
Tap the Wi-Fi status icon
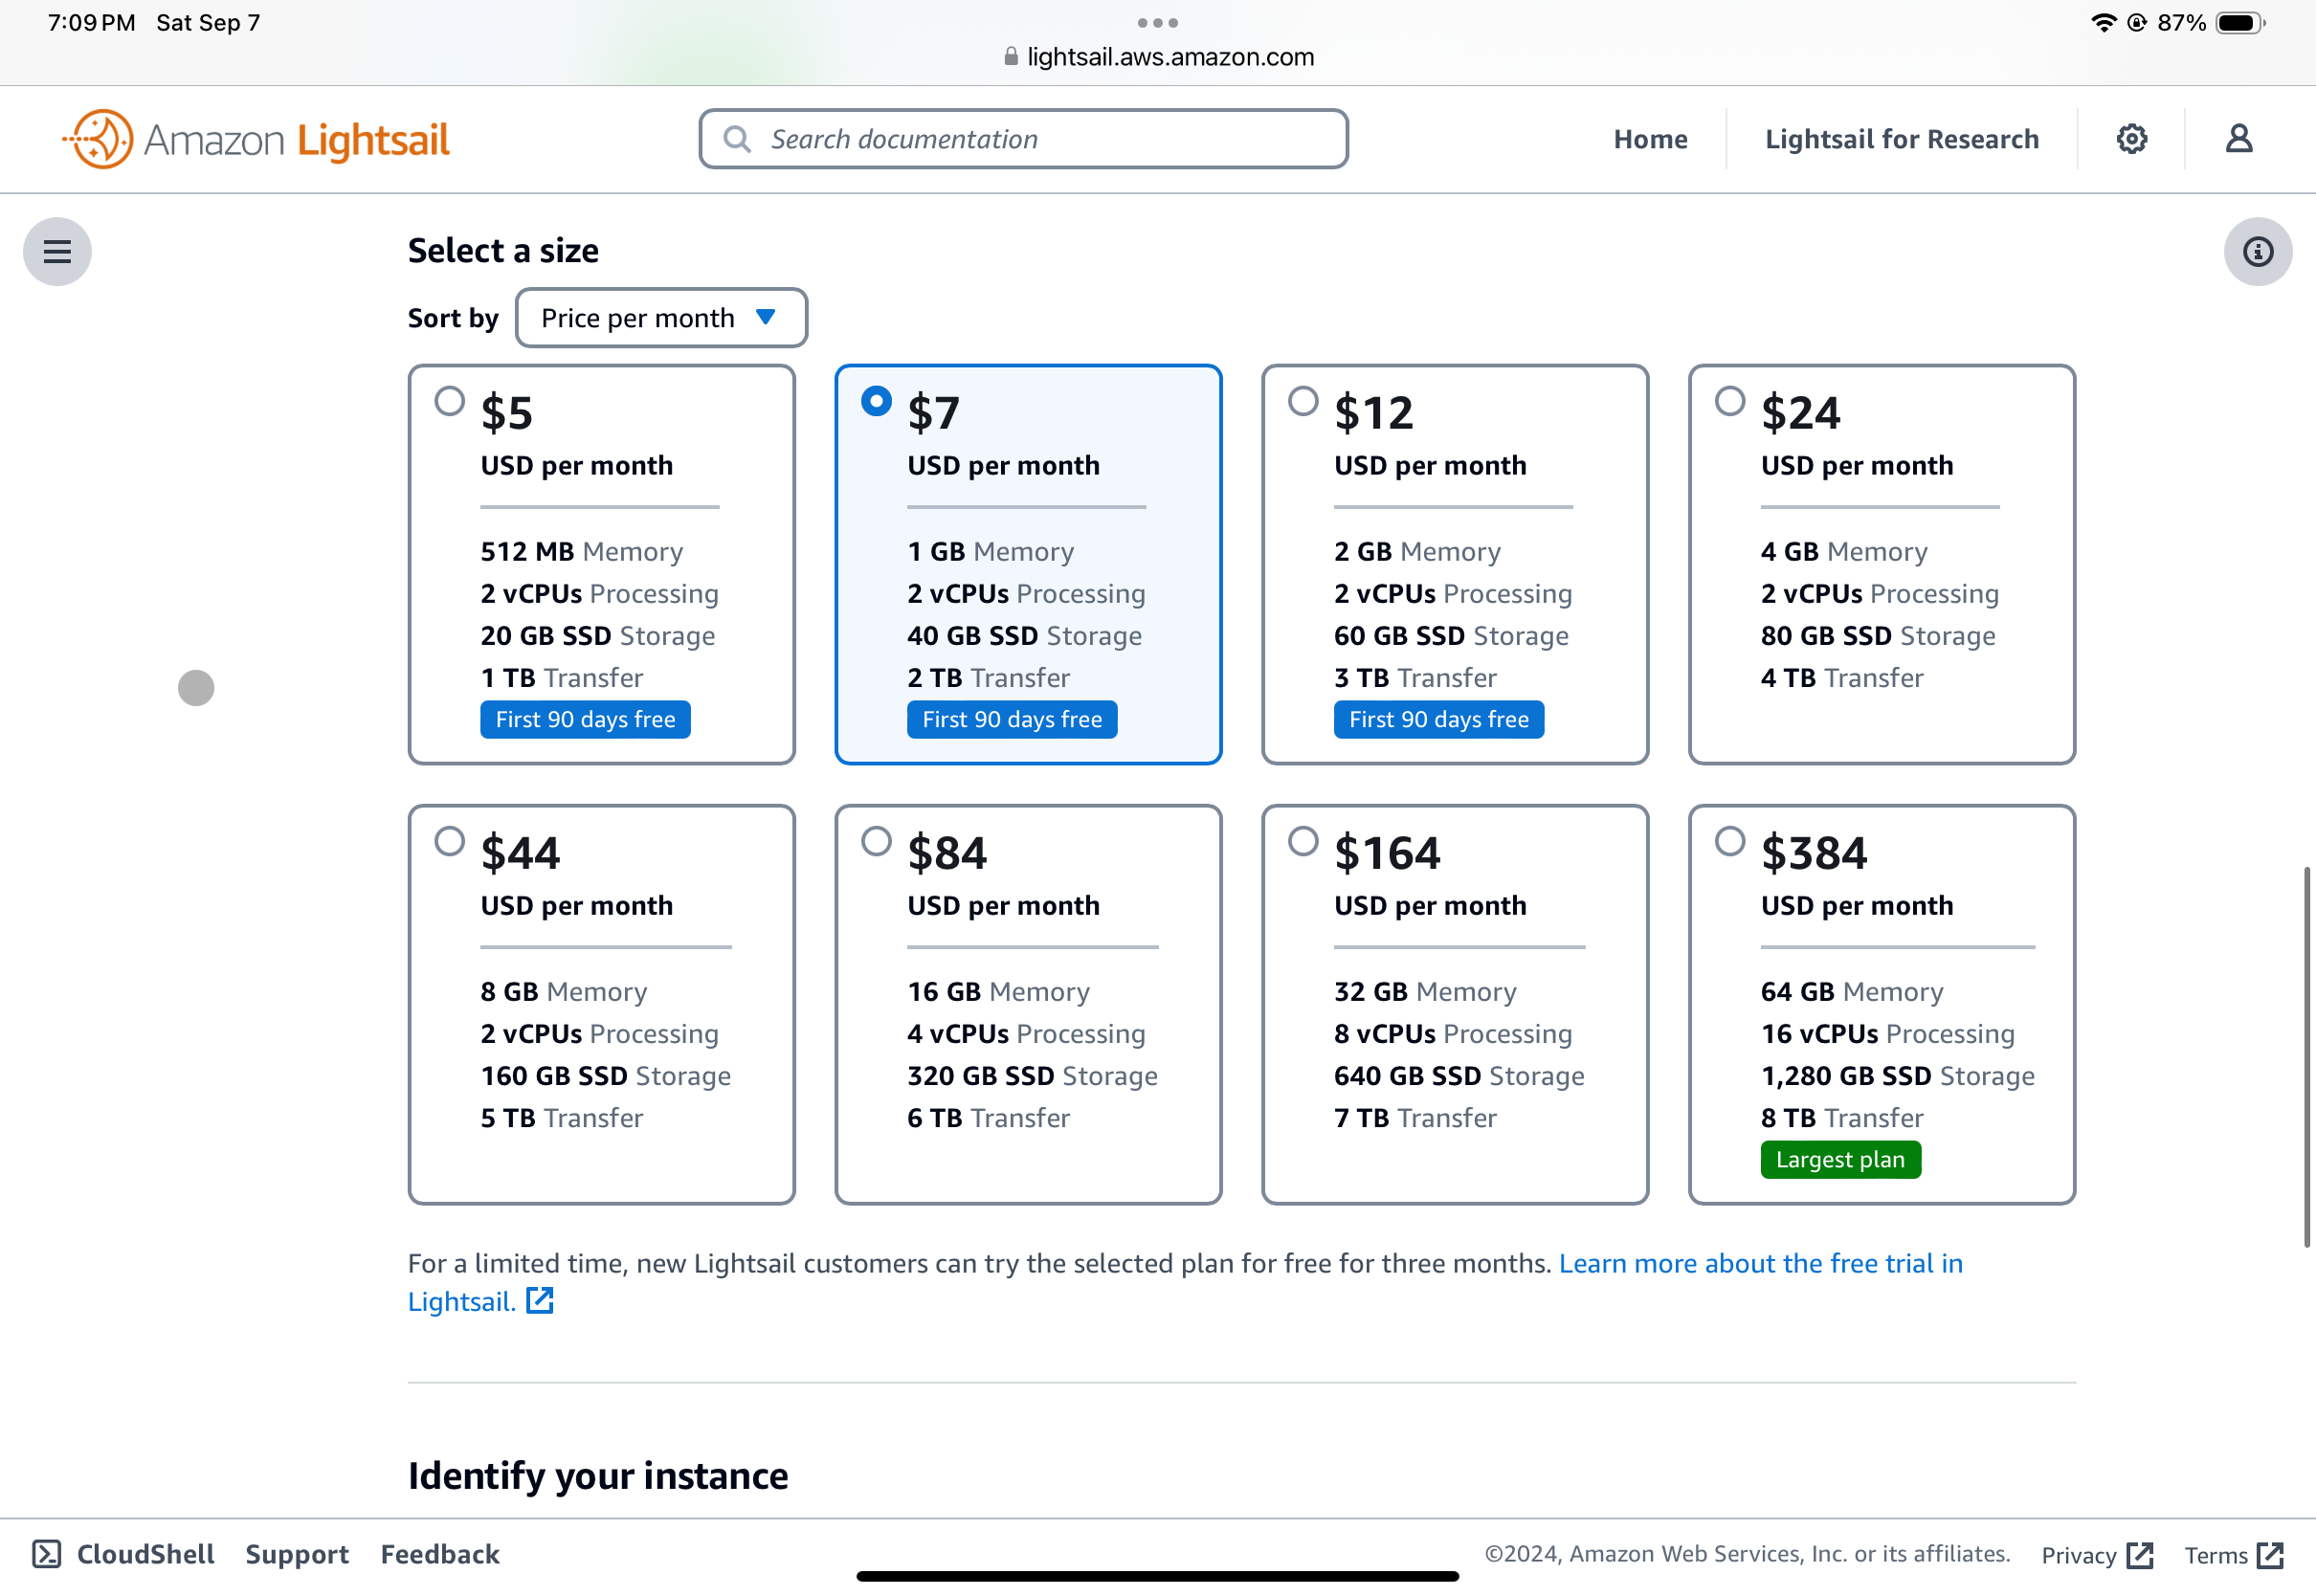click(2104, 22)
